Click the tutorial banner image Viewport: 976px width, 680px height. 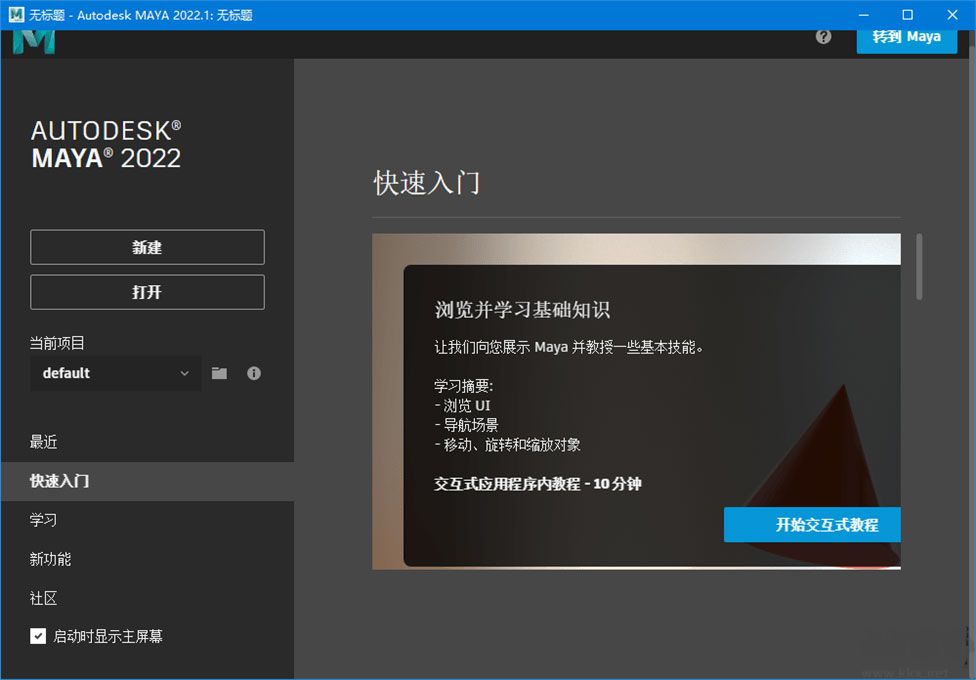(636, 400)
